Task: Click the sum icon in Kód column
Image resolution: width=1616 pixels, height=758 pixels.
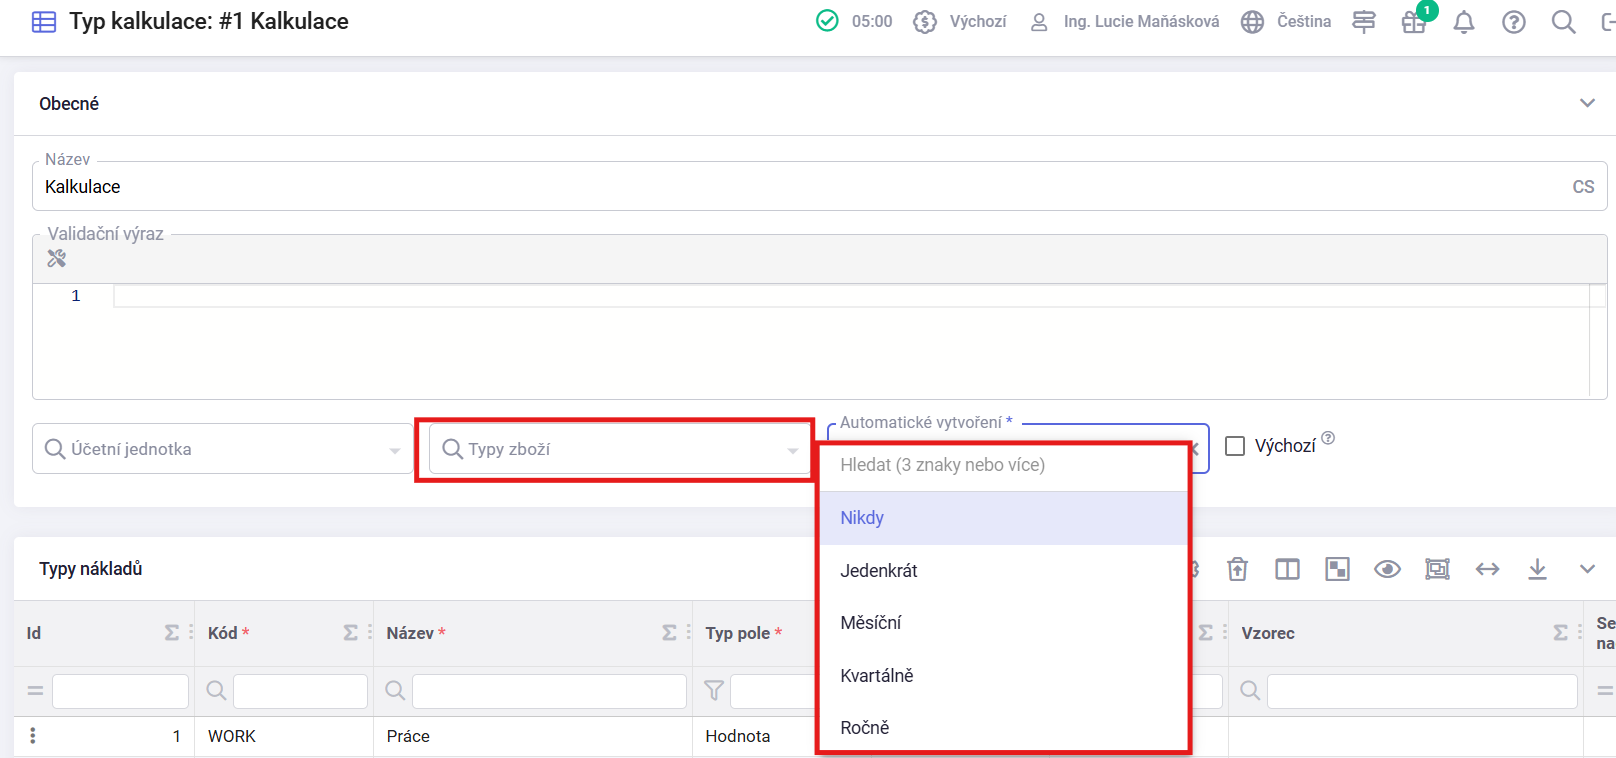Action: 351,633
